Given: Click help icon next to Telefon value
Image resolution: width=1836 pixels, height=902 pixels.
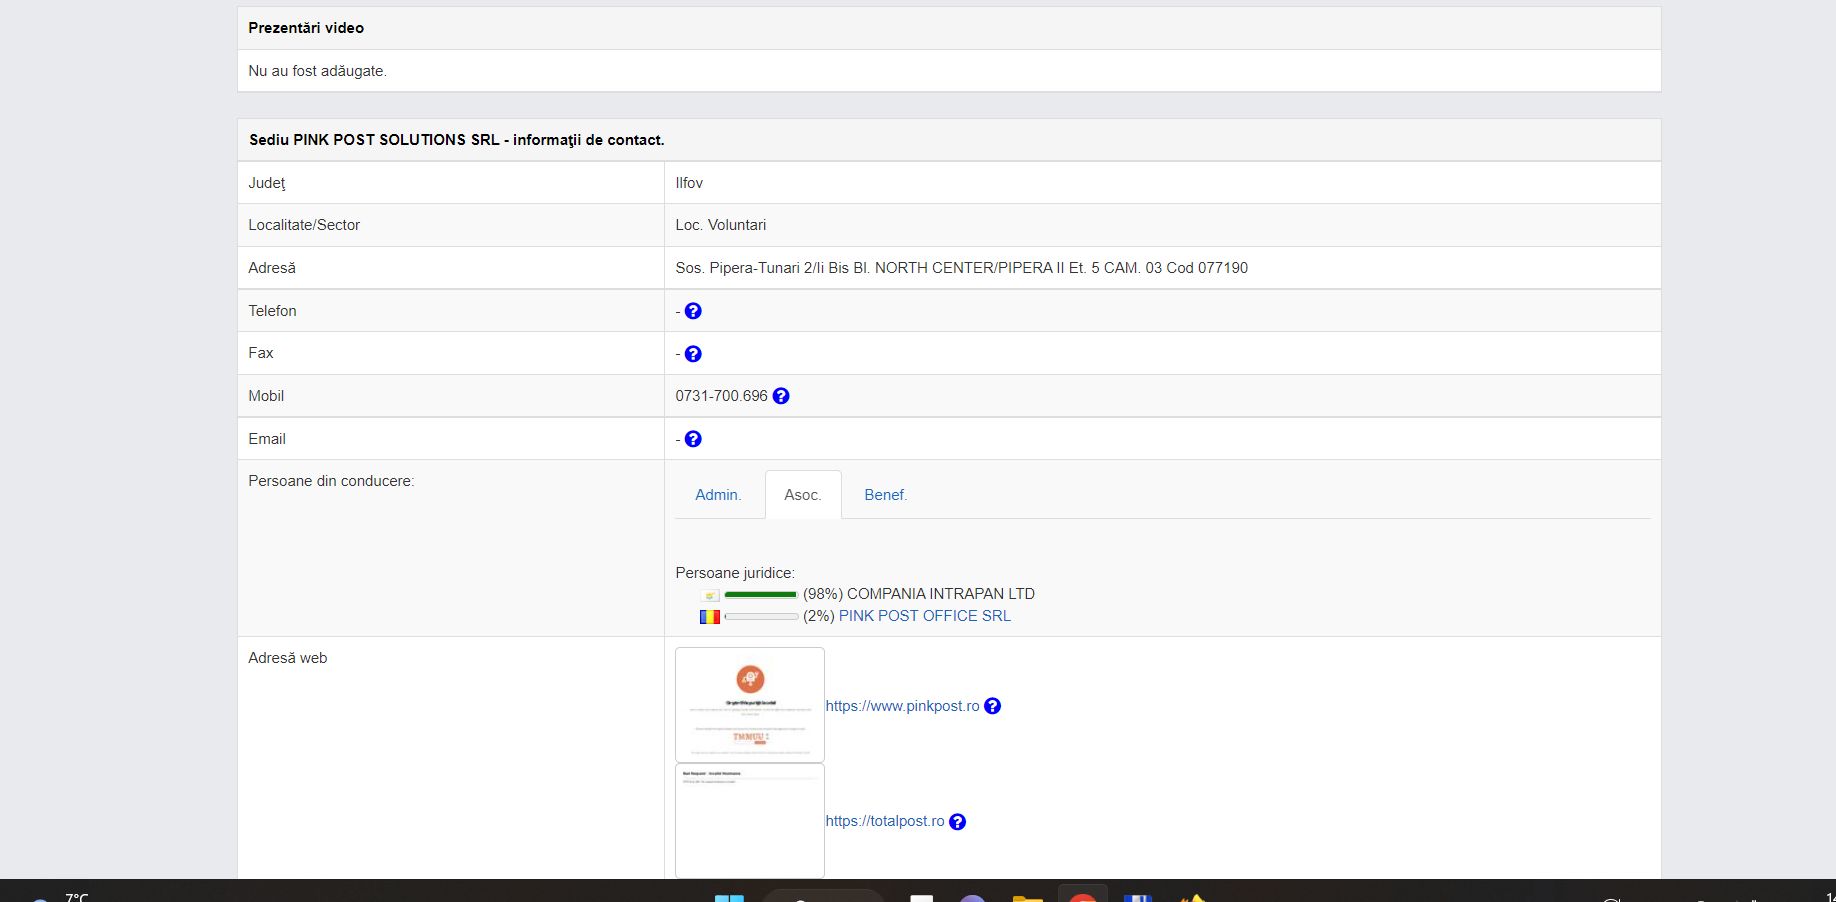Looking at the screenshot, I should click(693, 311).
